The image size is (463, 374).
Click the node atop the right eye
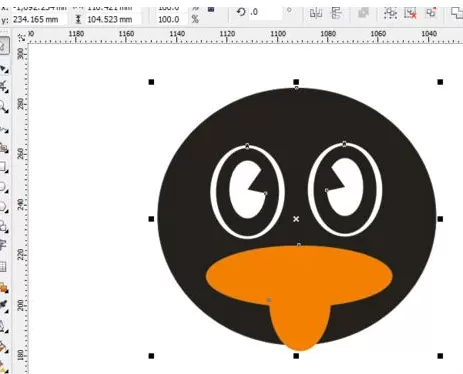[x=345, y=144]
